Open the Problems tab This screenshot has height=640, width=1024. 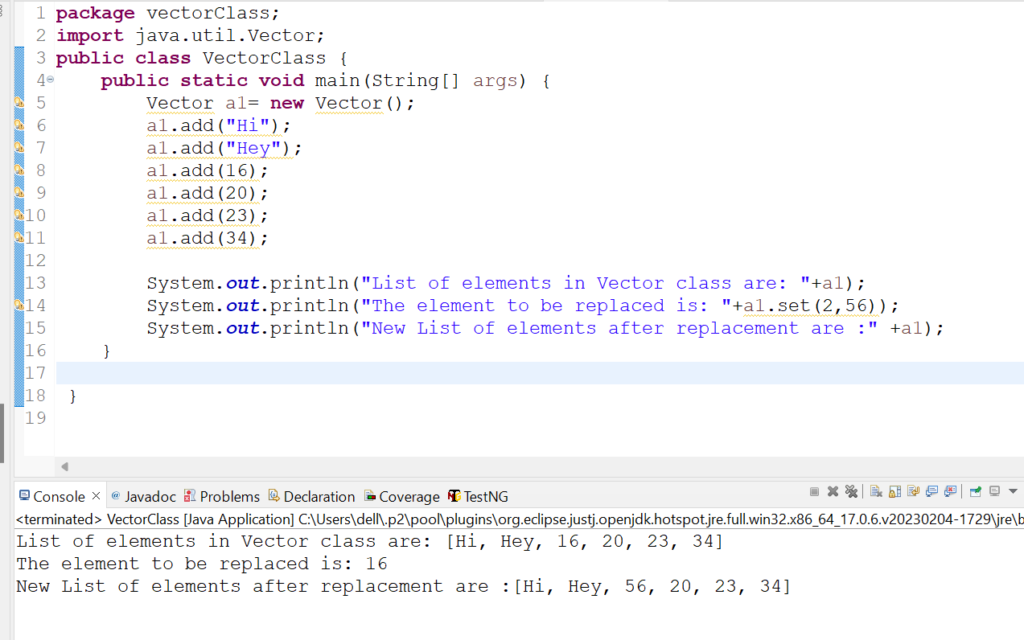click(222, 496)
